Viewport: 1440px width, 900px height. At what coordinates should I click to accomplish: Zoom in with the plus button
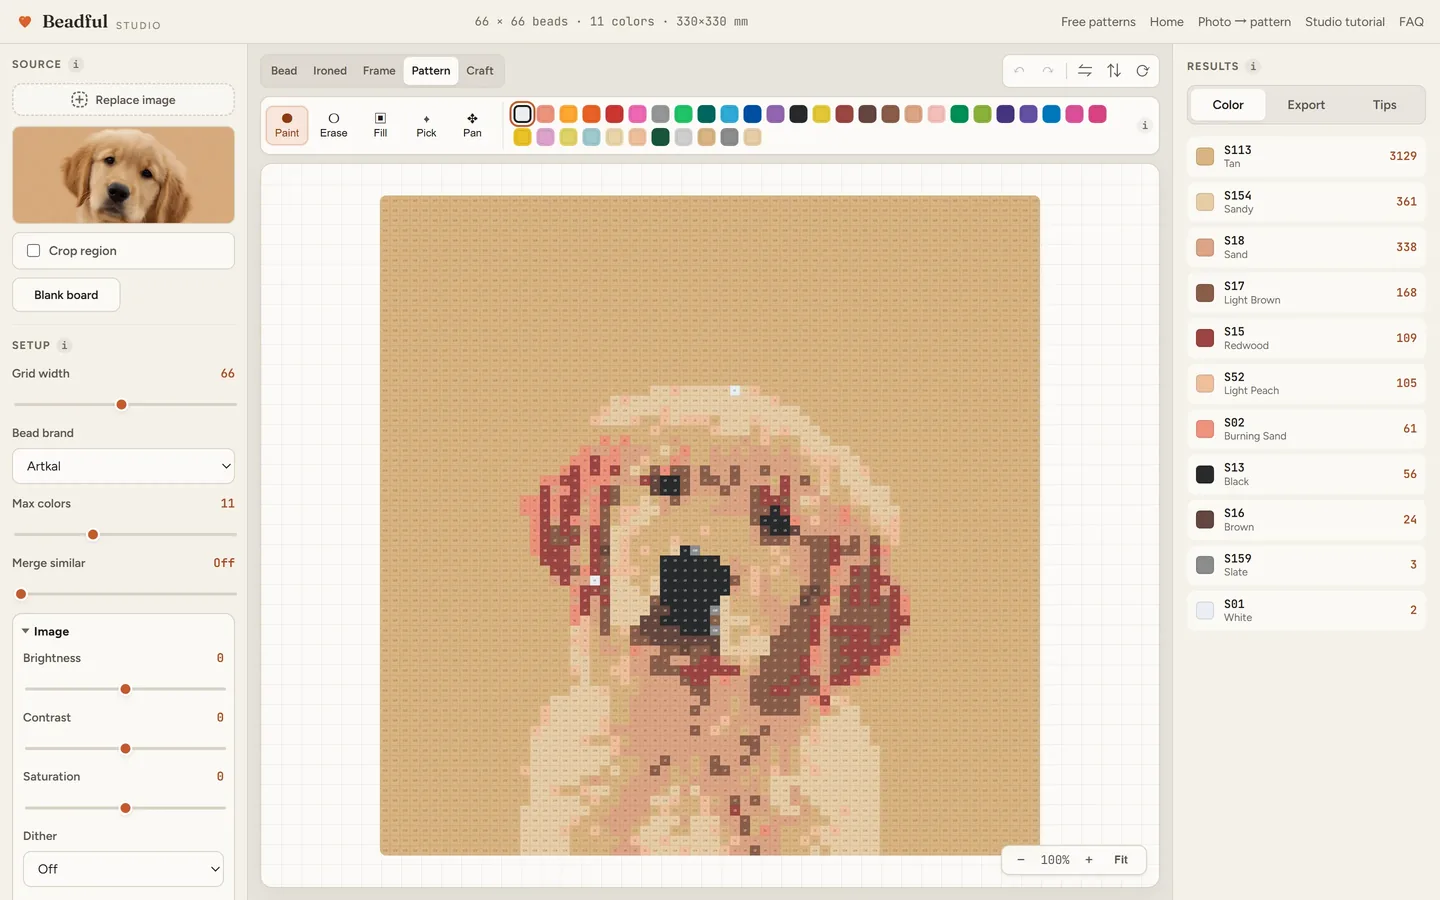point(1089,860)
